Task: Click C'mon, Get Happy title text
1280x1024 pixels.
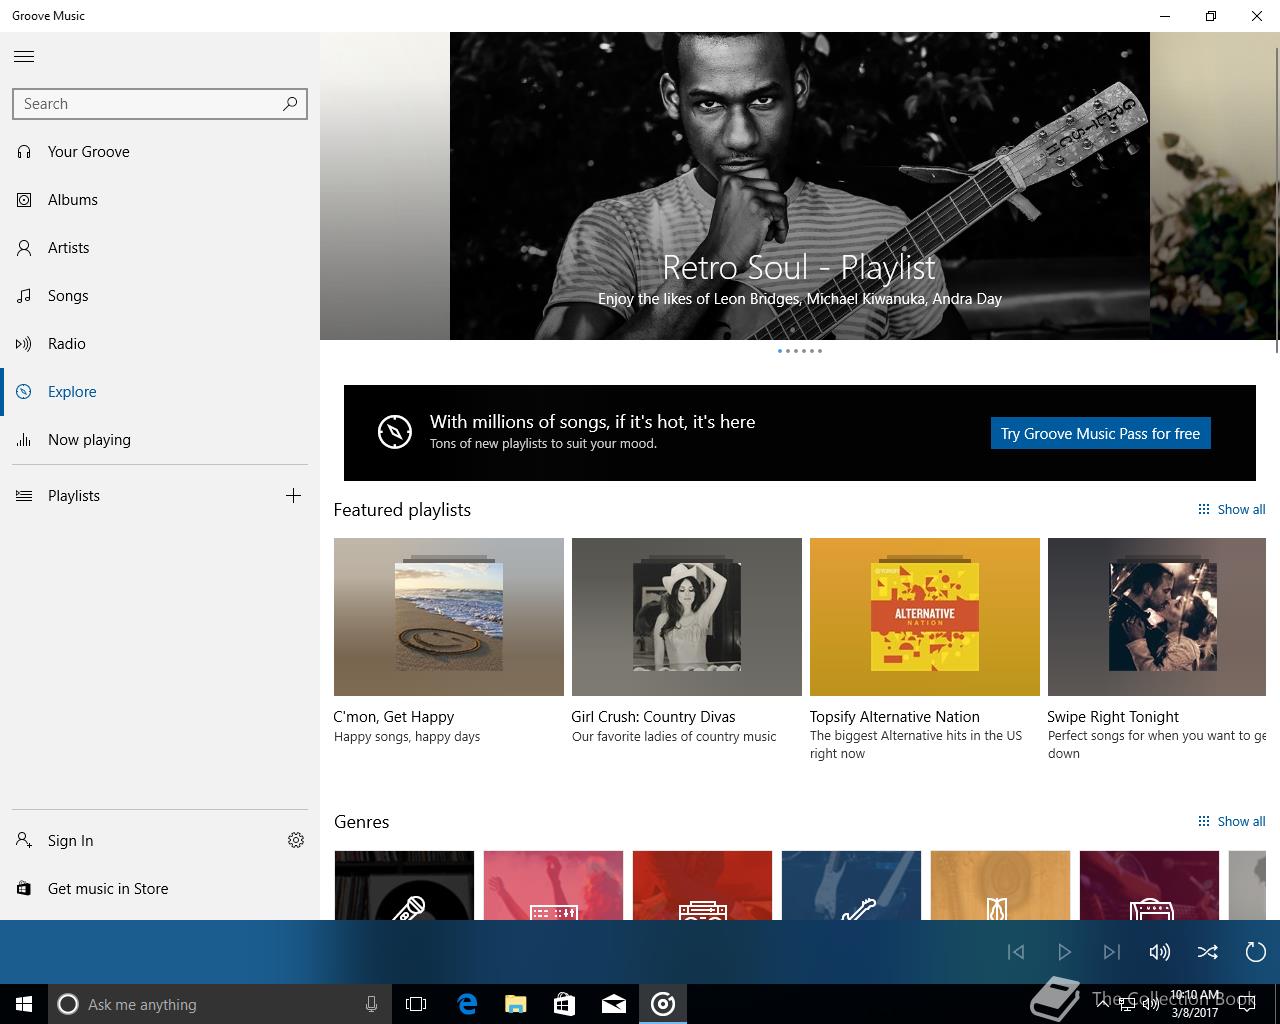Action: point(394,717)
